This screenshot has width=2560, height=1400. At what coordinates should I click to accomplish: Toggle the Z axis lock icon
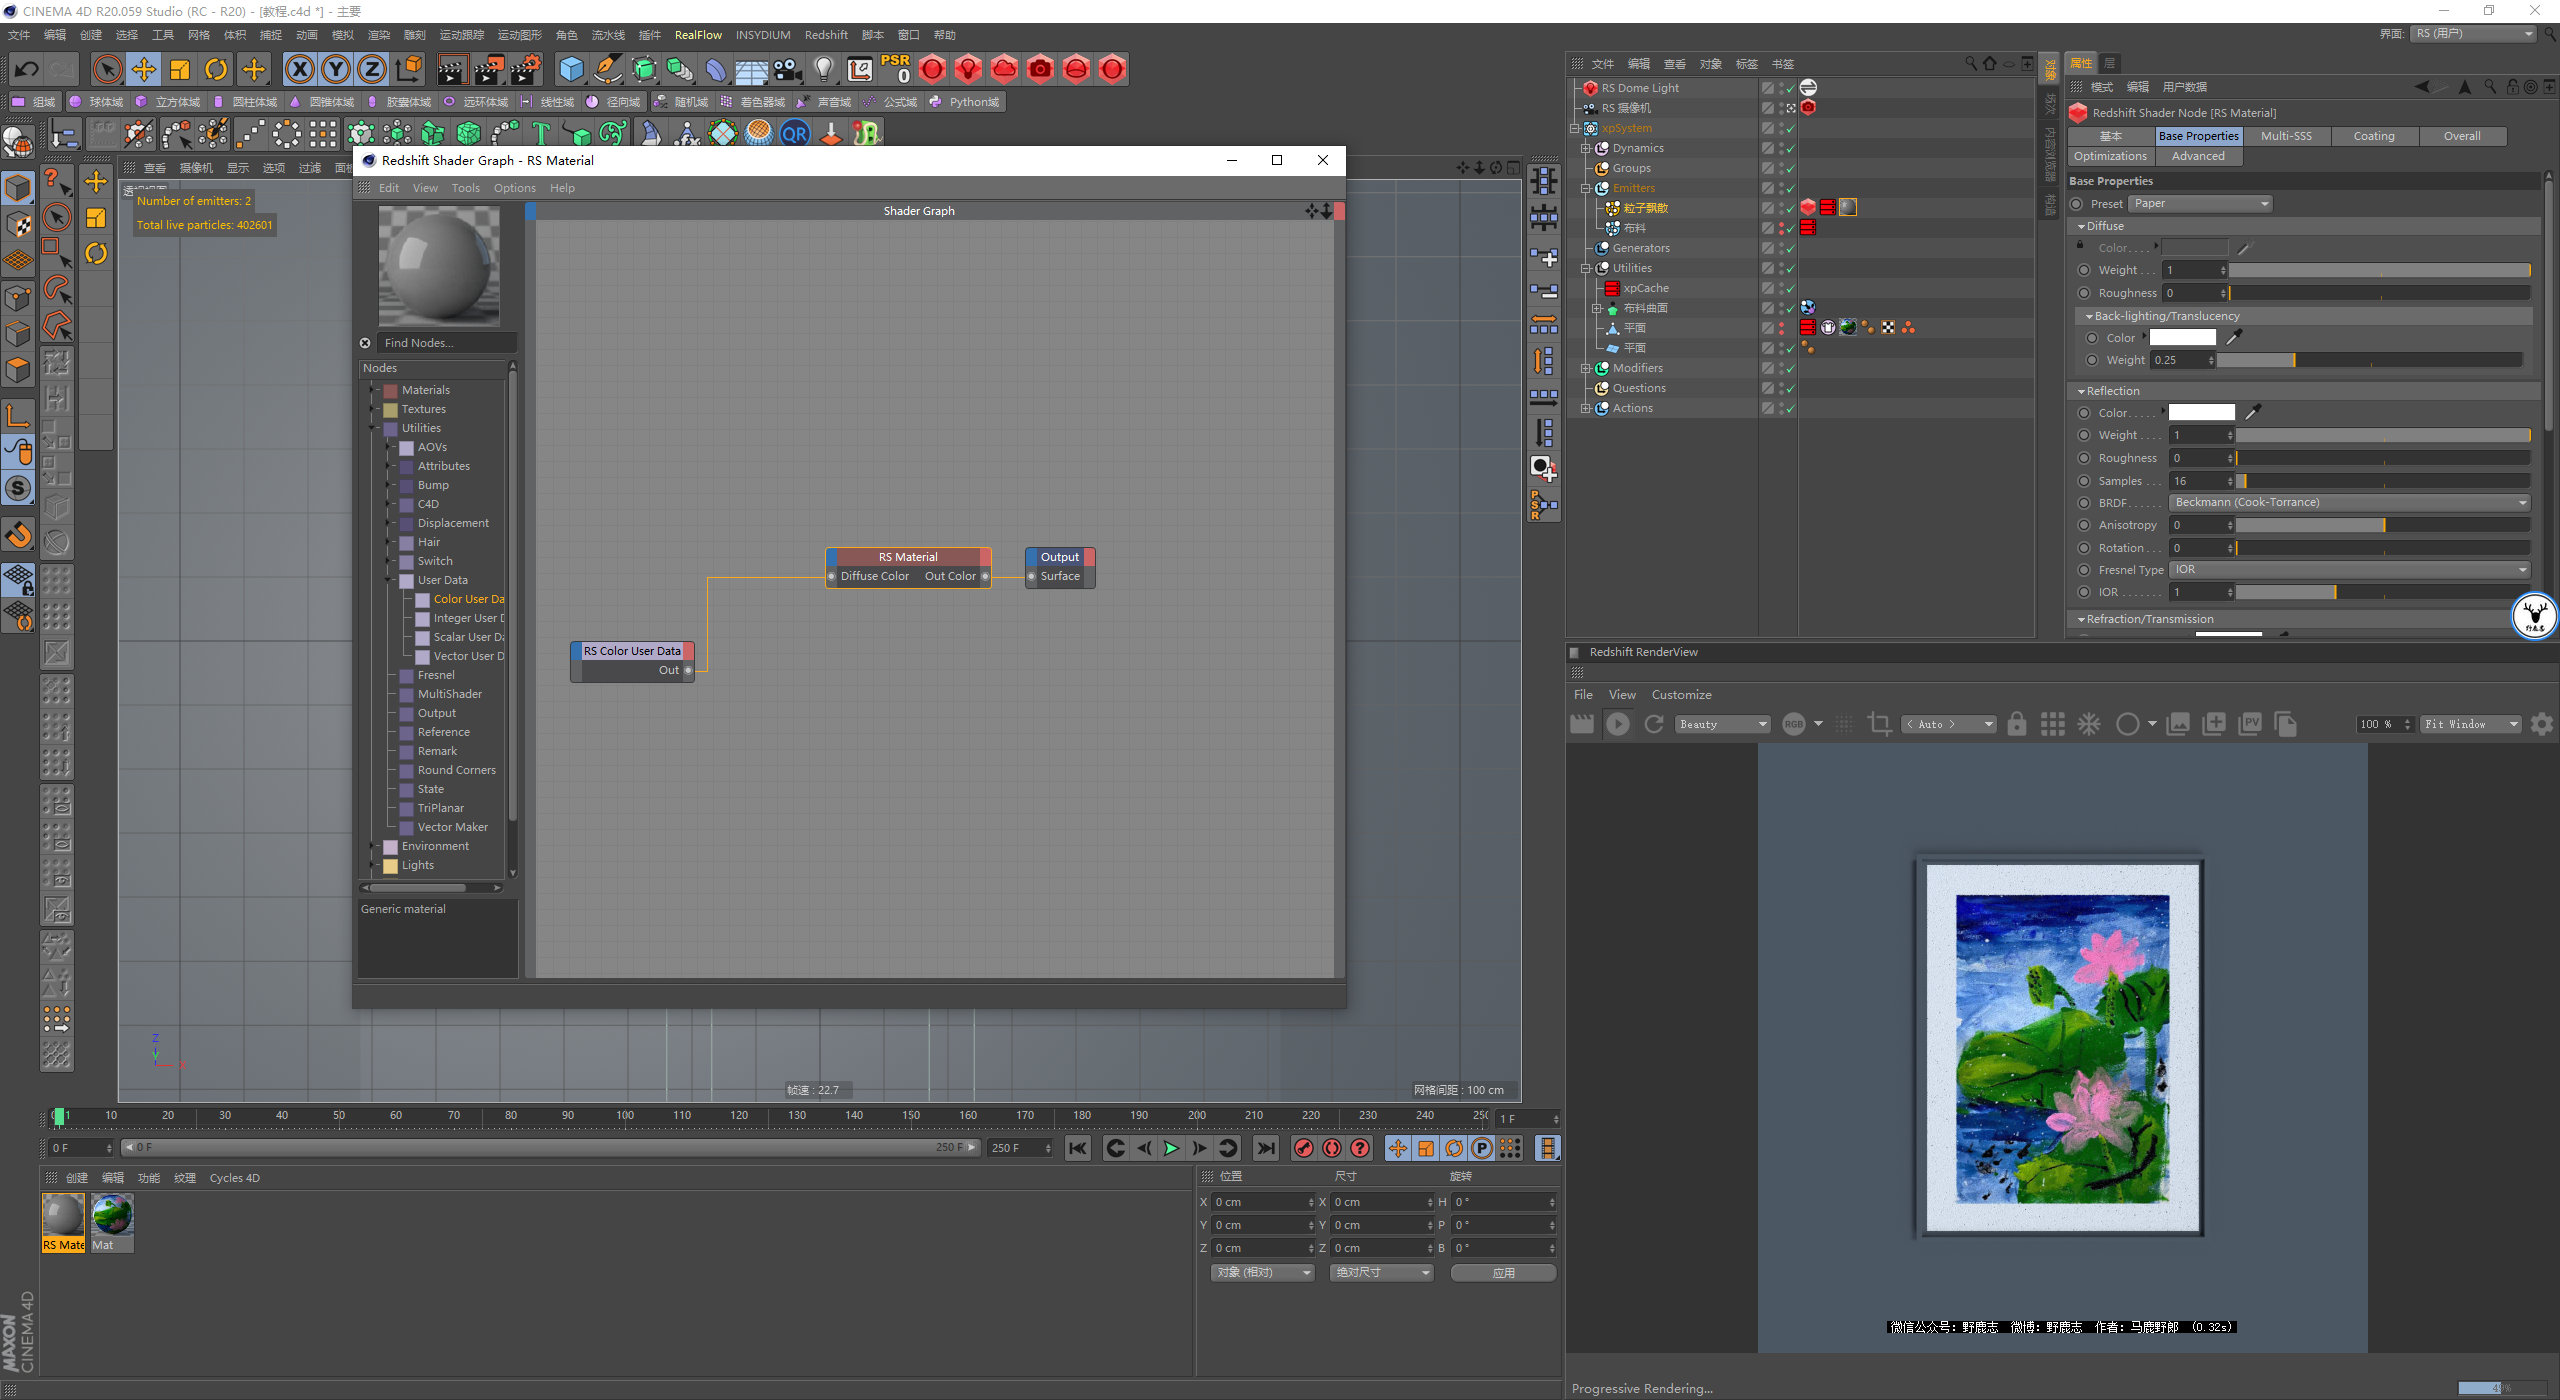pyautogui.click(x=372, y=69)
